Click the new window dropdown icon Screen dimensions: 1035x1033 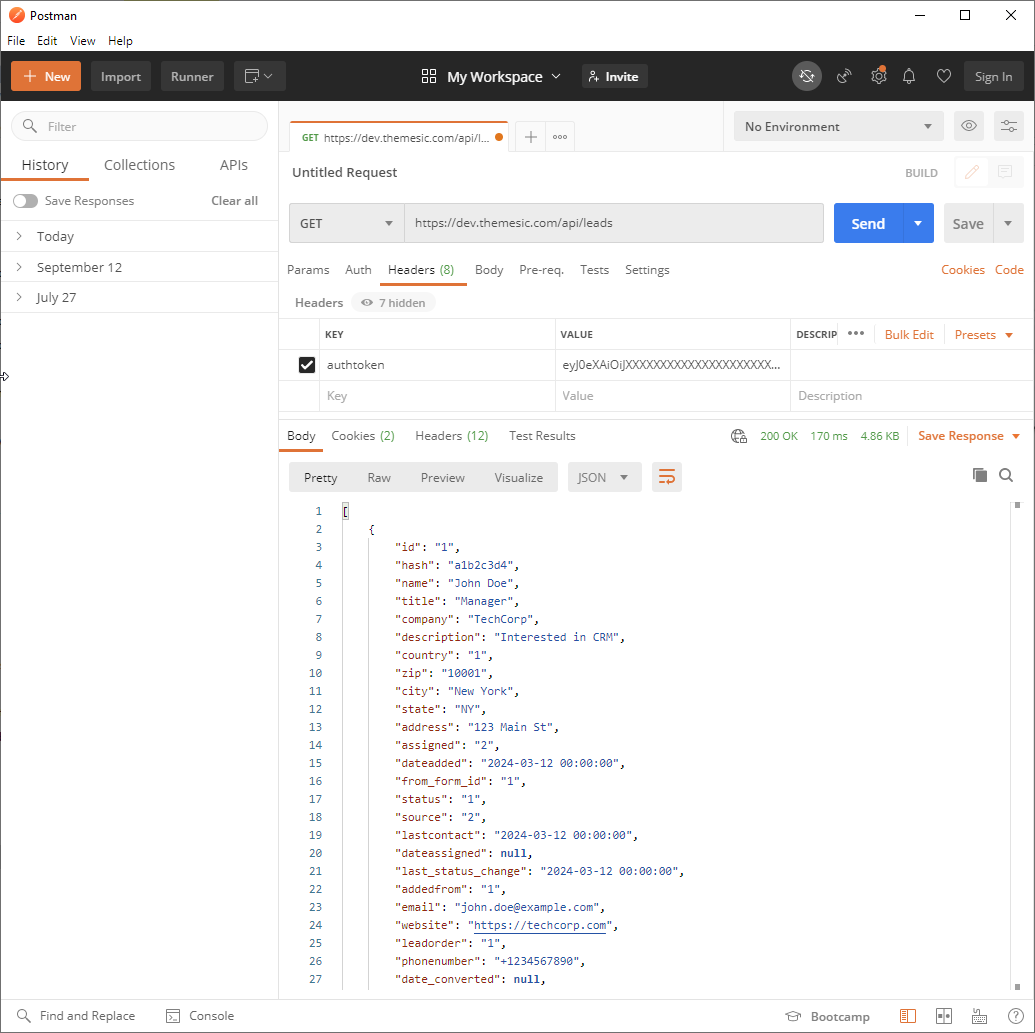[x=258, y=77]
